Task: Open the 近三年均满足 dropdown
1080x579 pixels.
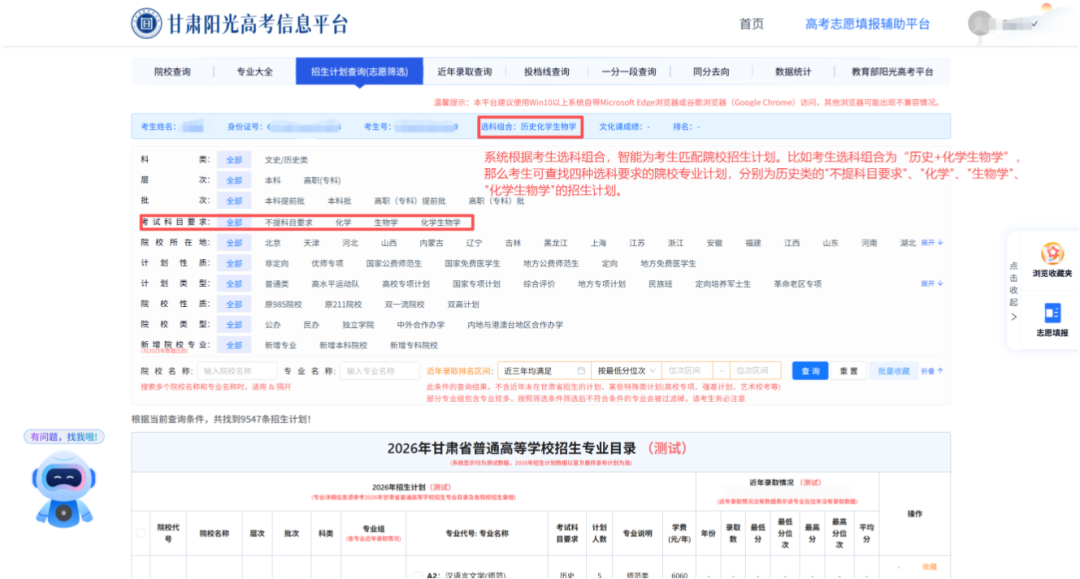Action: pos(544,370)
